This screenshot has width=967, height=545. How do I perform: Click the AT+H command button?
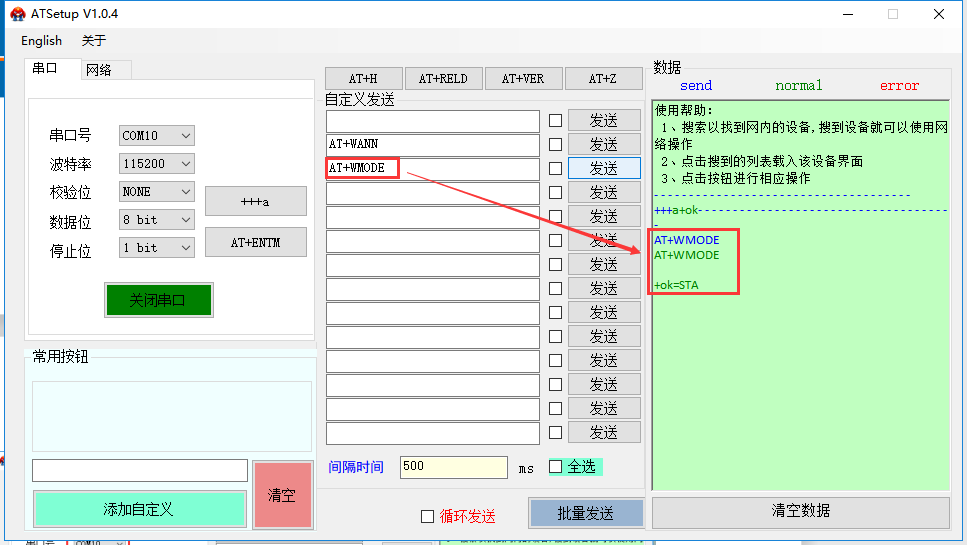coord(363,79)
